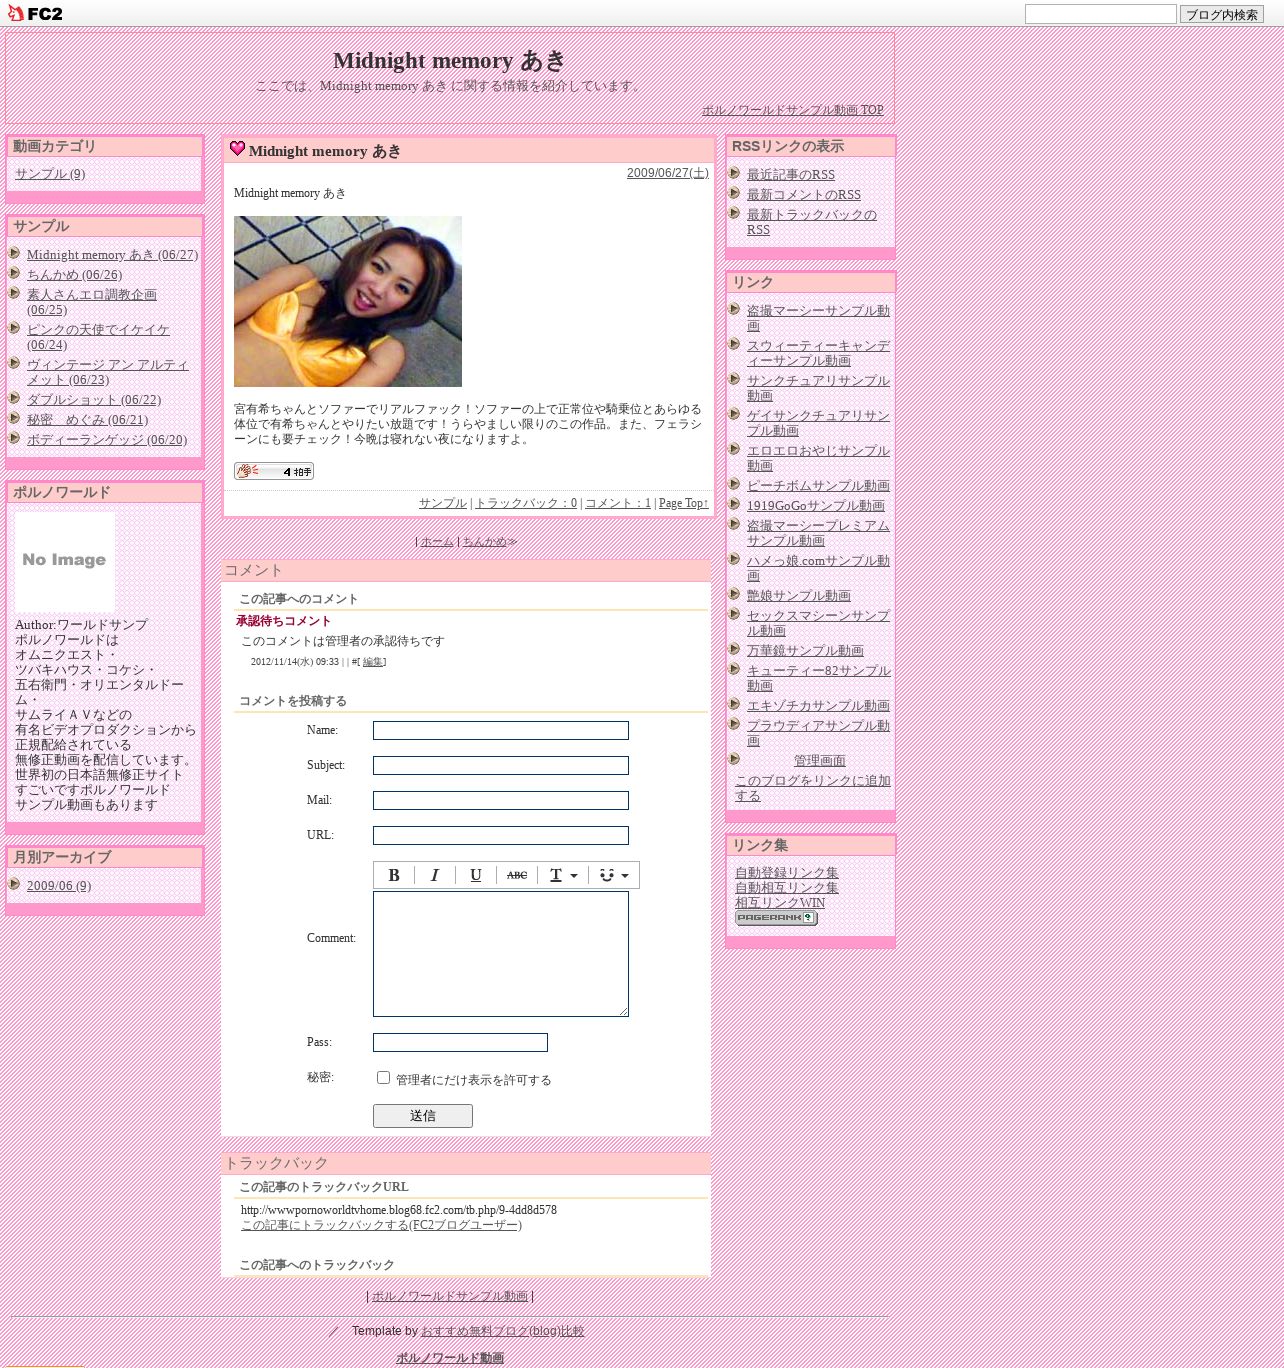This screenshot has width=1284, height=1368.
Task: Open 艶娘サンプル動画 link
Action: pos(799,596)
